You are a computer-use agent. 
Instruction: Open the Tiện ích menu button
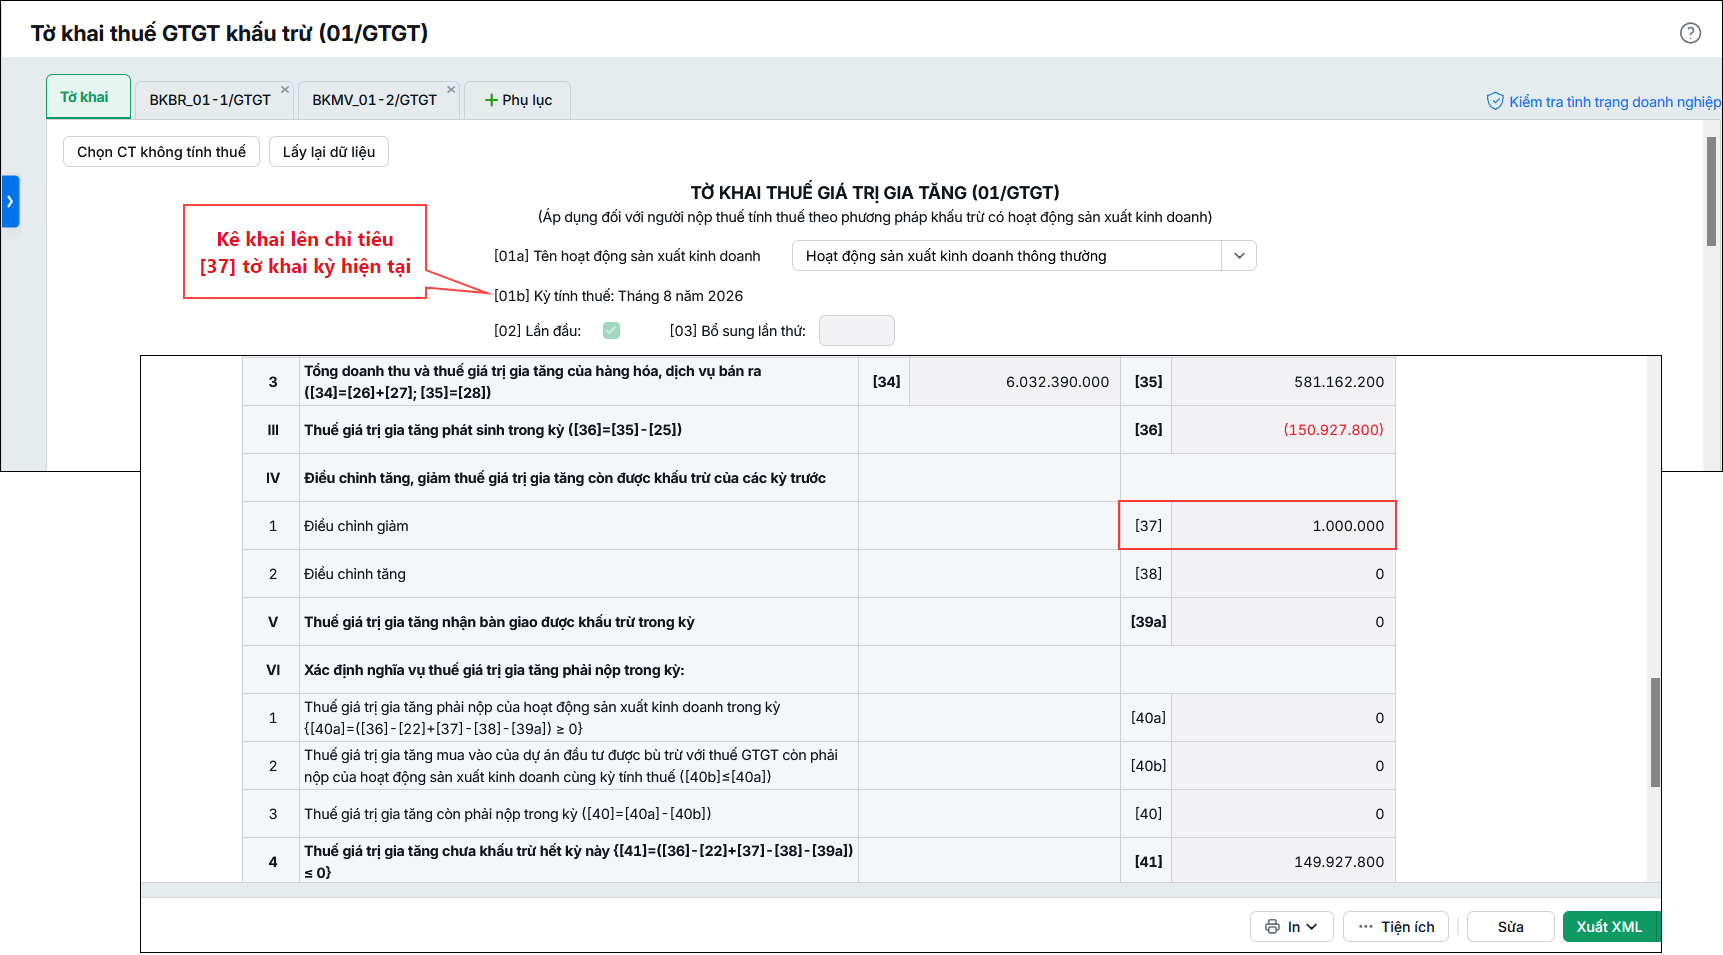[x=1398, y=927]
